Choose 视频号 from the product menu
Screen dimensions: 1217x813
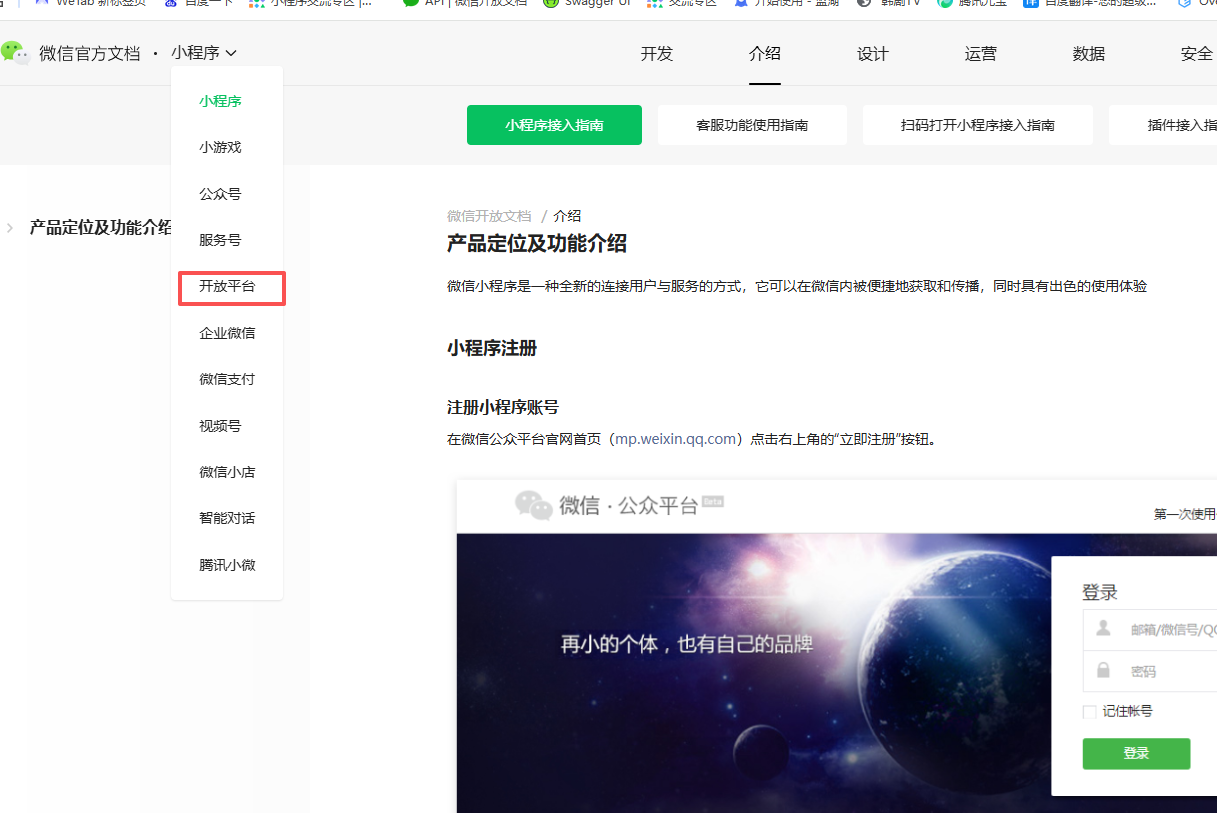(220, 426)
